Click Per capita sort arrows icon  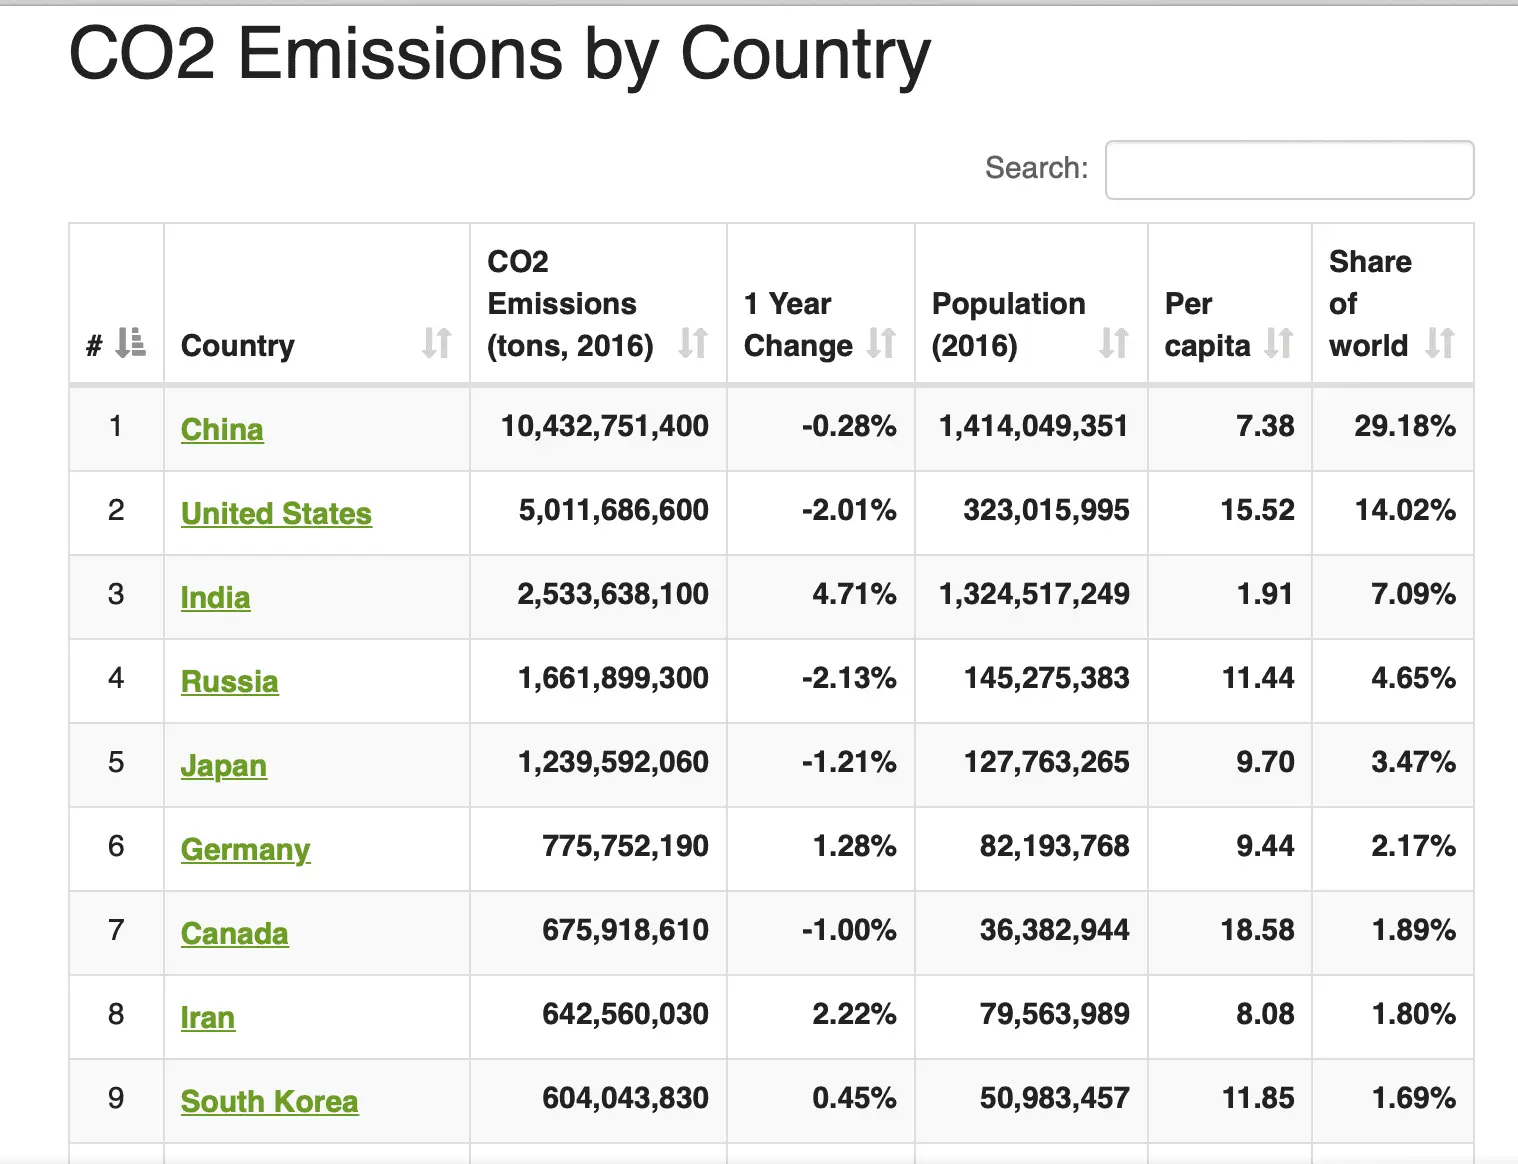pyautogui.click(x=1278, y=343)
